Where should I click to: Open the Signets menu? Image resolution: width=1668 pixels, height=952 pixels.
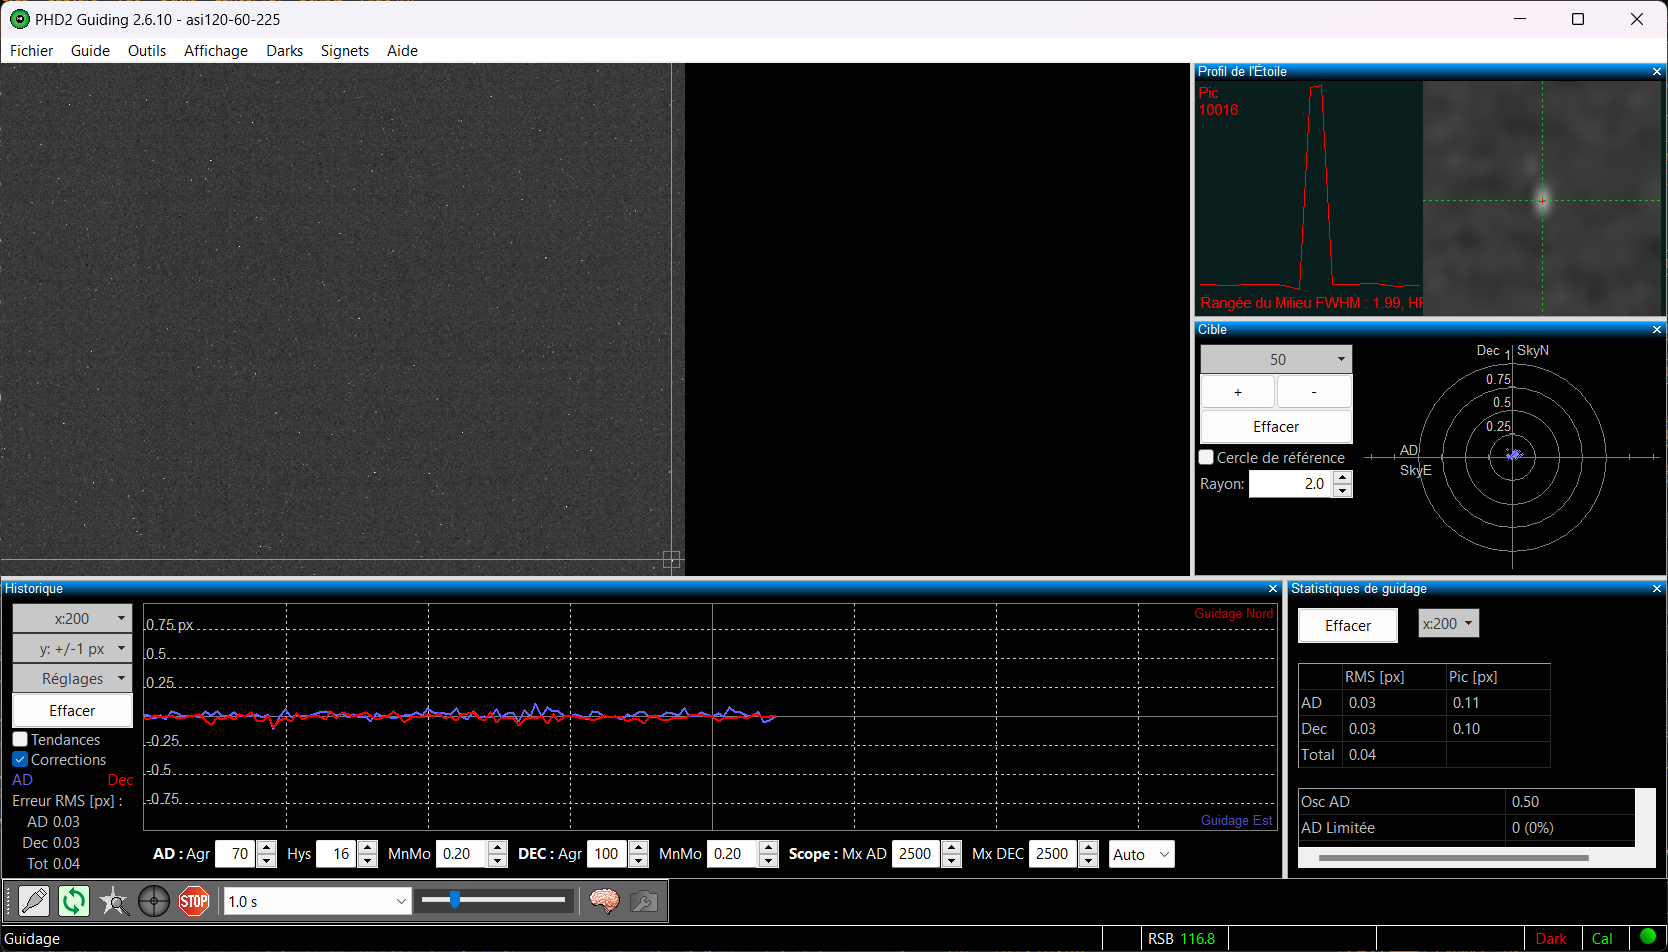345,51
